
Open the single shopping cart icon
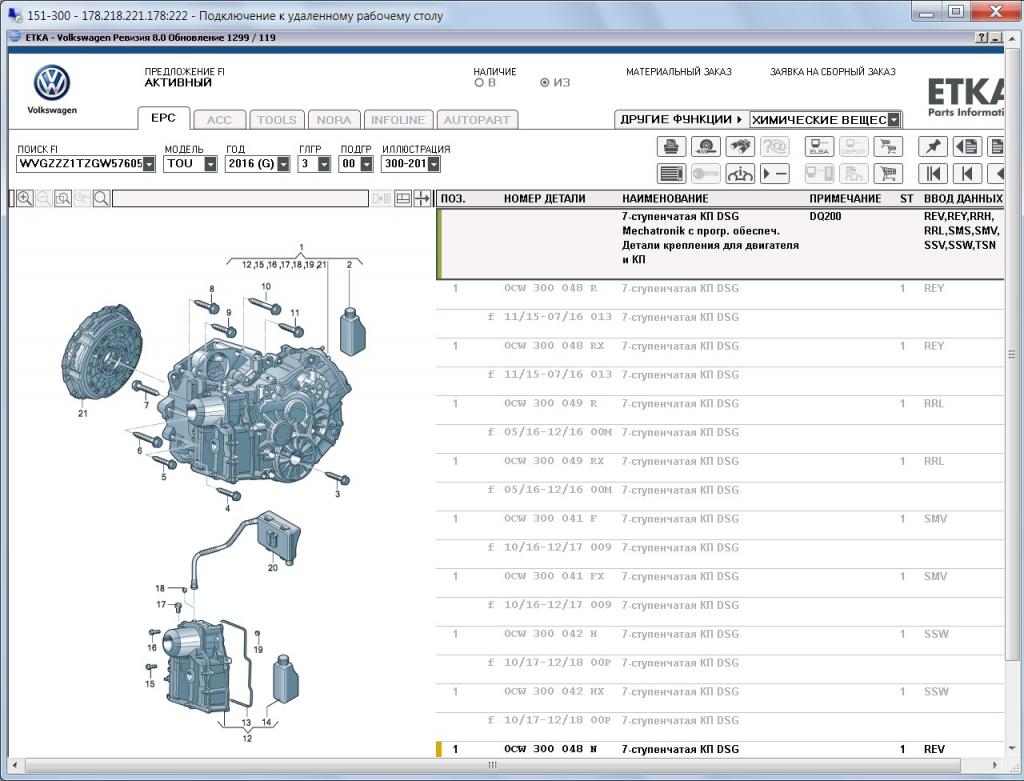click(x=888, y=173)
